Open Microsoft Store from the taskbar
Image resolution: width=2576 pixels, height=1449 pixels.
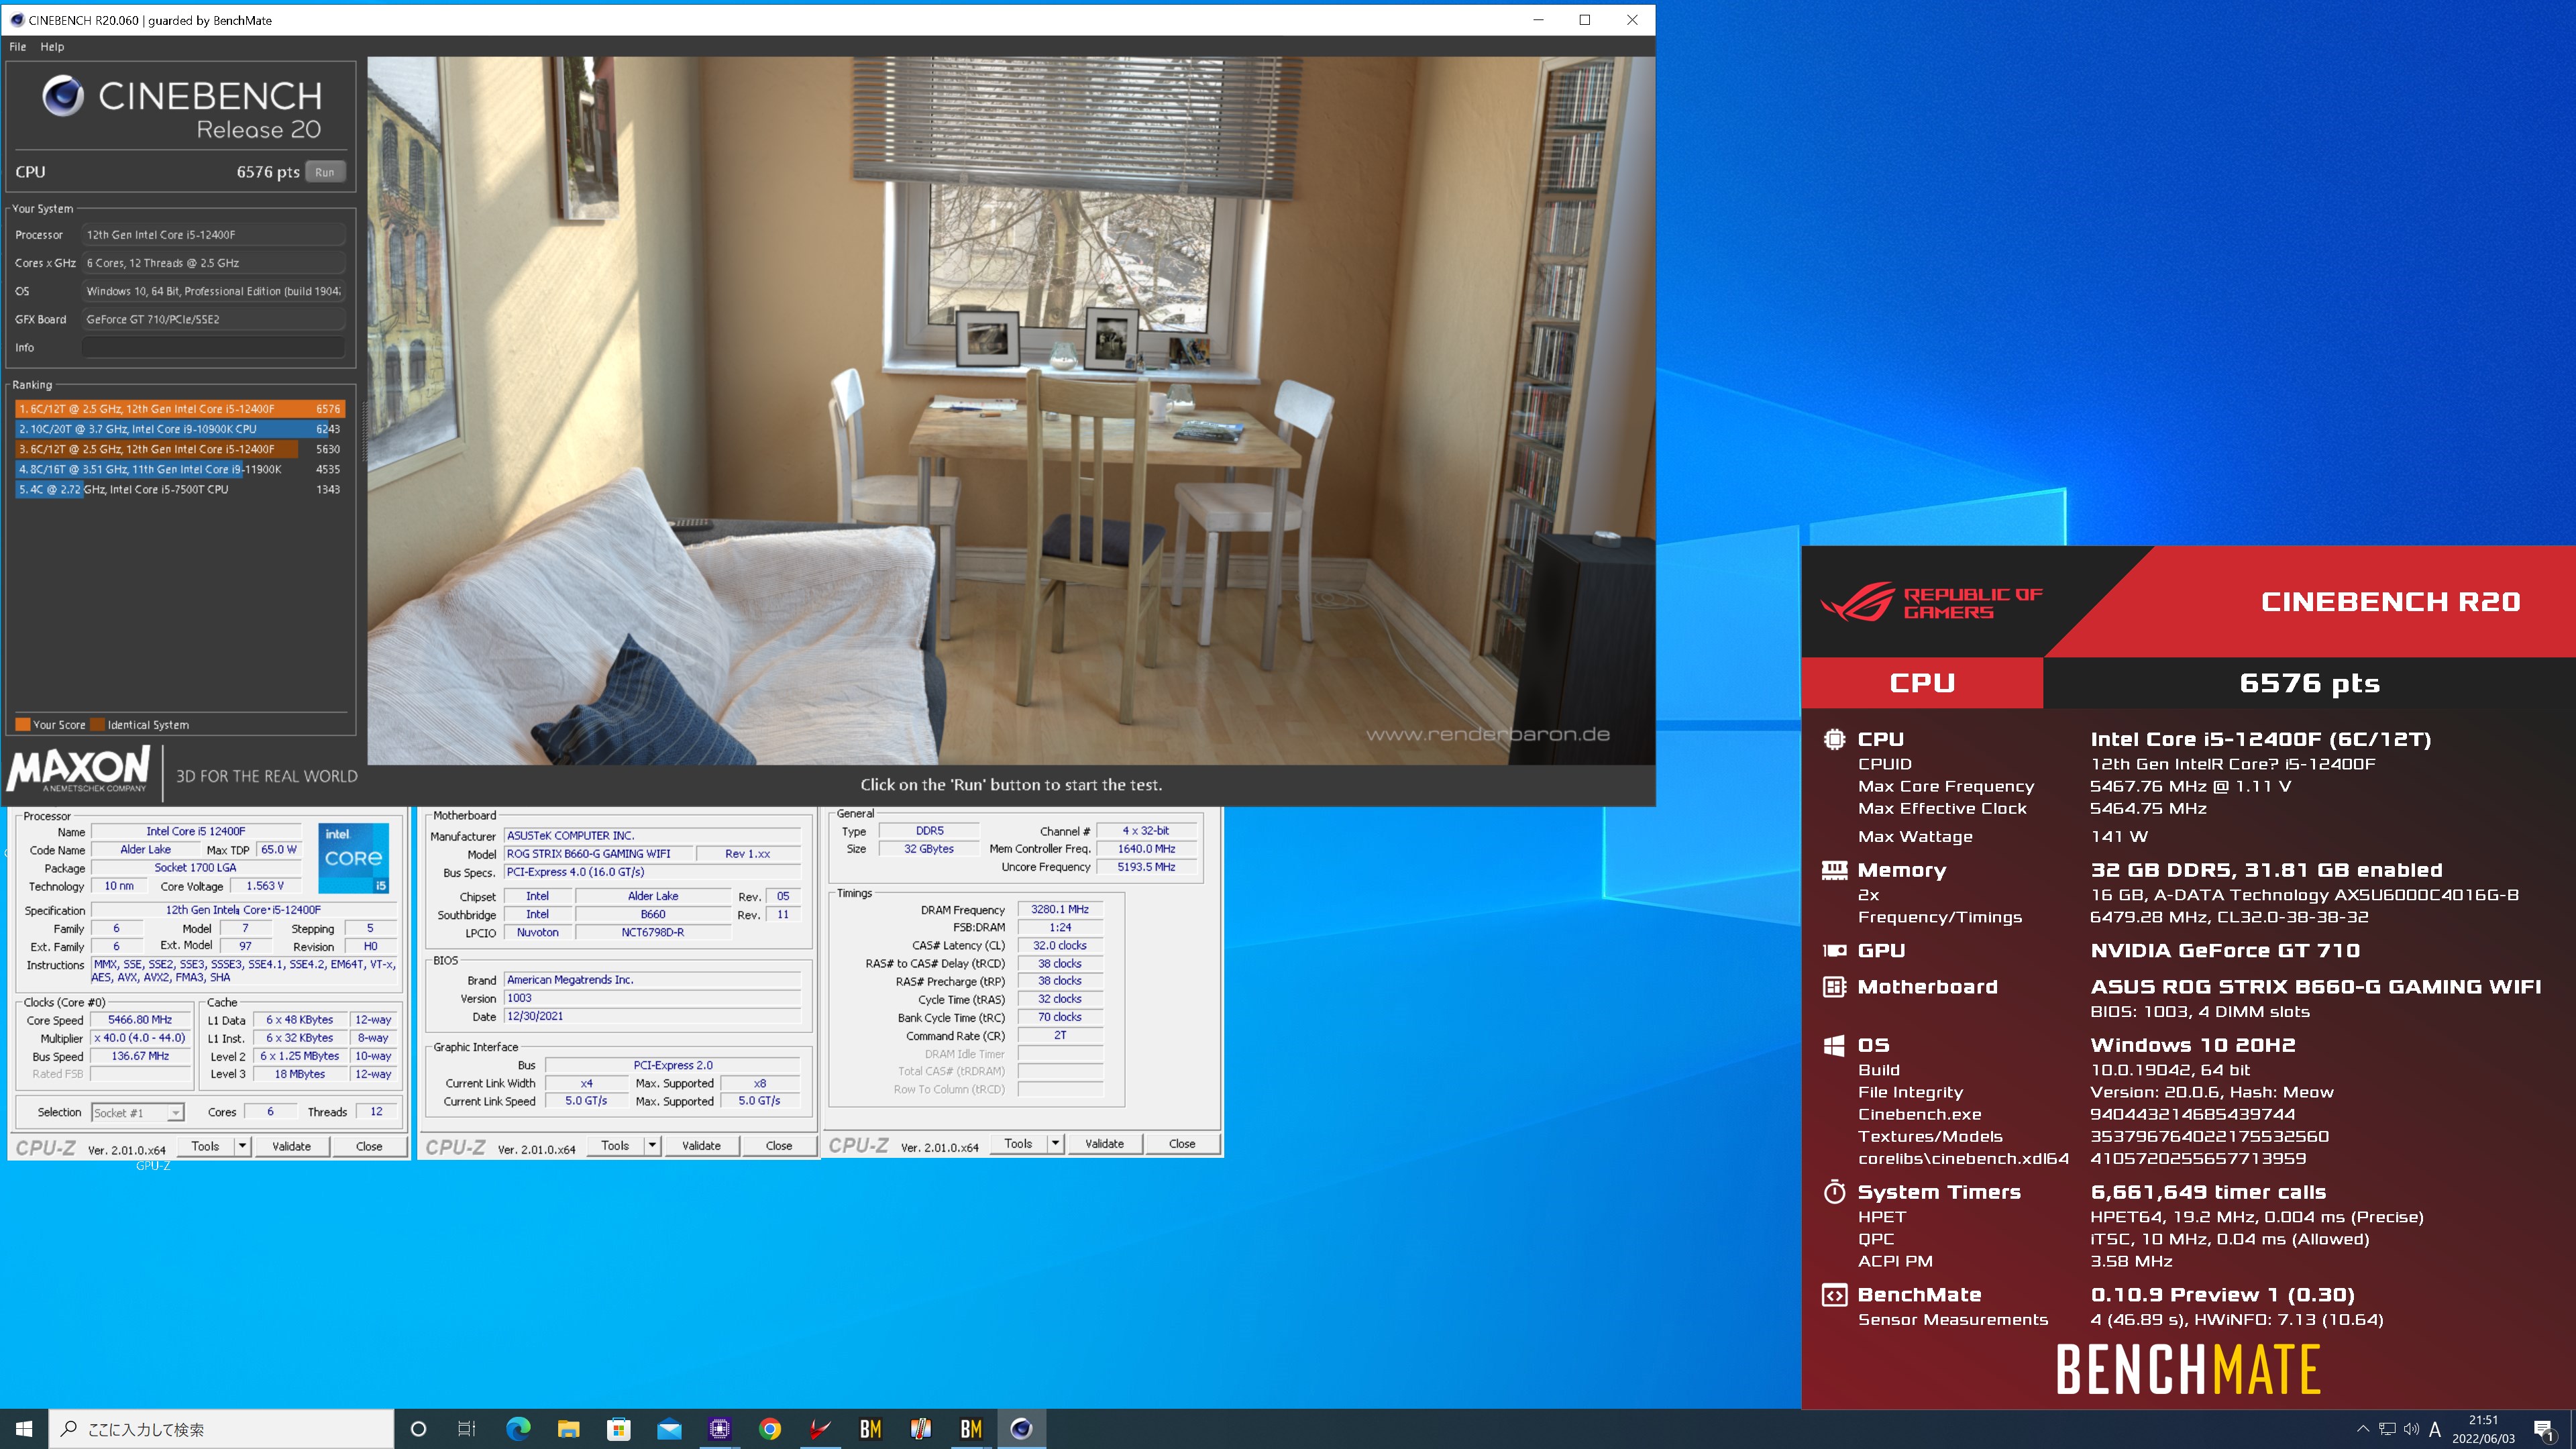click(619, 1429)
